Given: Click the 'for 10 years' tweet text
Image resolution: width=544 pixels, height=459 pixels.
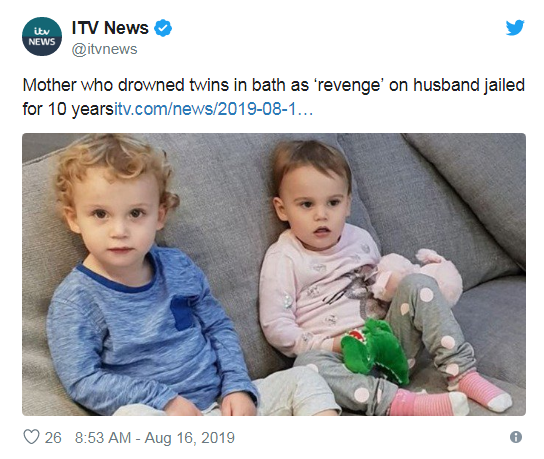Looking at the screenshot, I should pyautogui.click(x=68, y=109).
